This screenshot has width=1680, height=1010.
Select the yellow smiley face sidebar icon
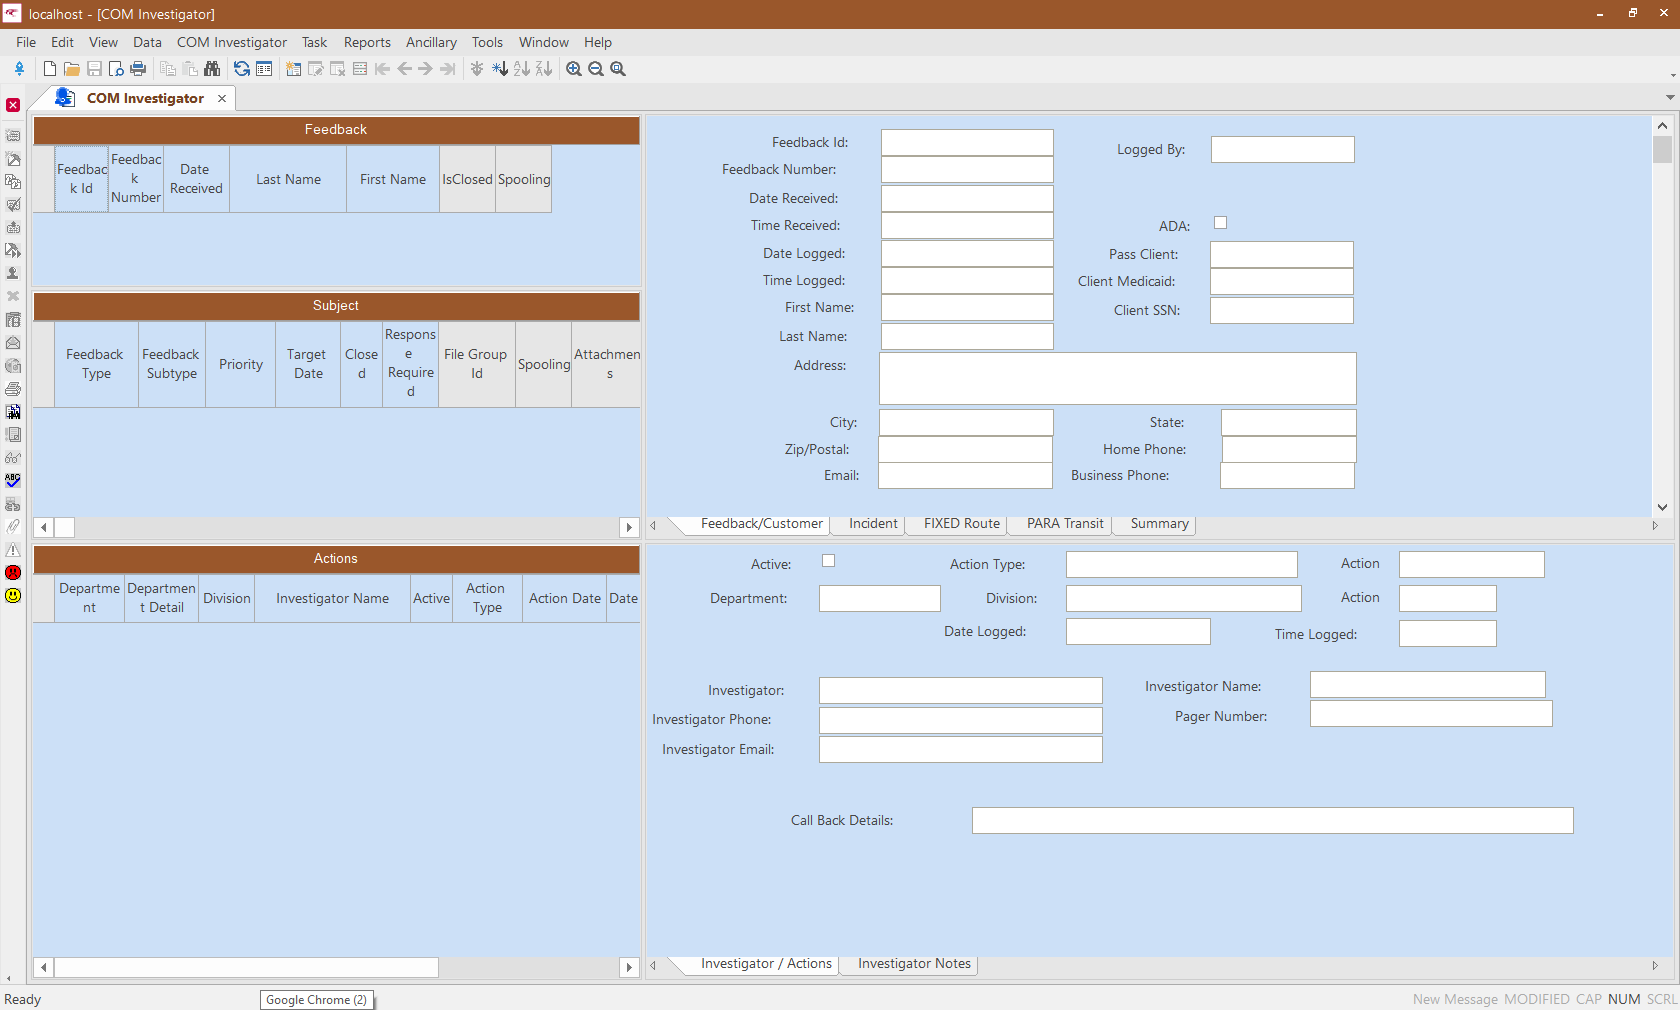click(13, 596)
